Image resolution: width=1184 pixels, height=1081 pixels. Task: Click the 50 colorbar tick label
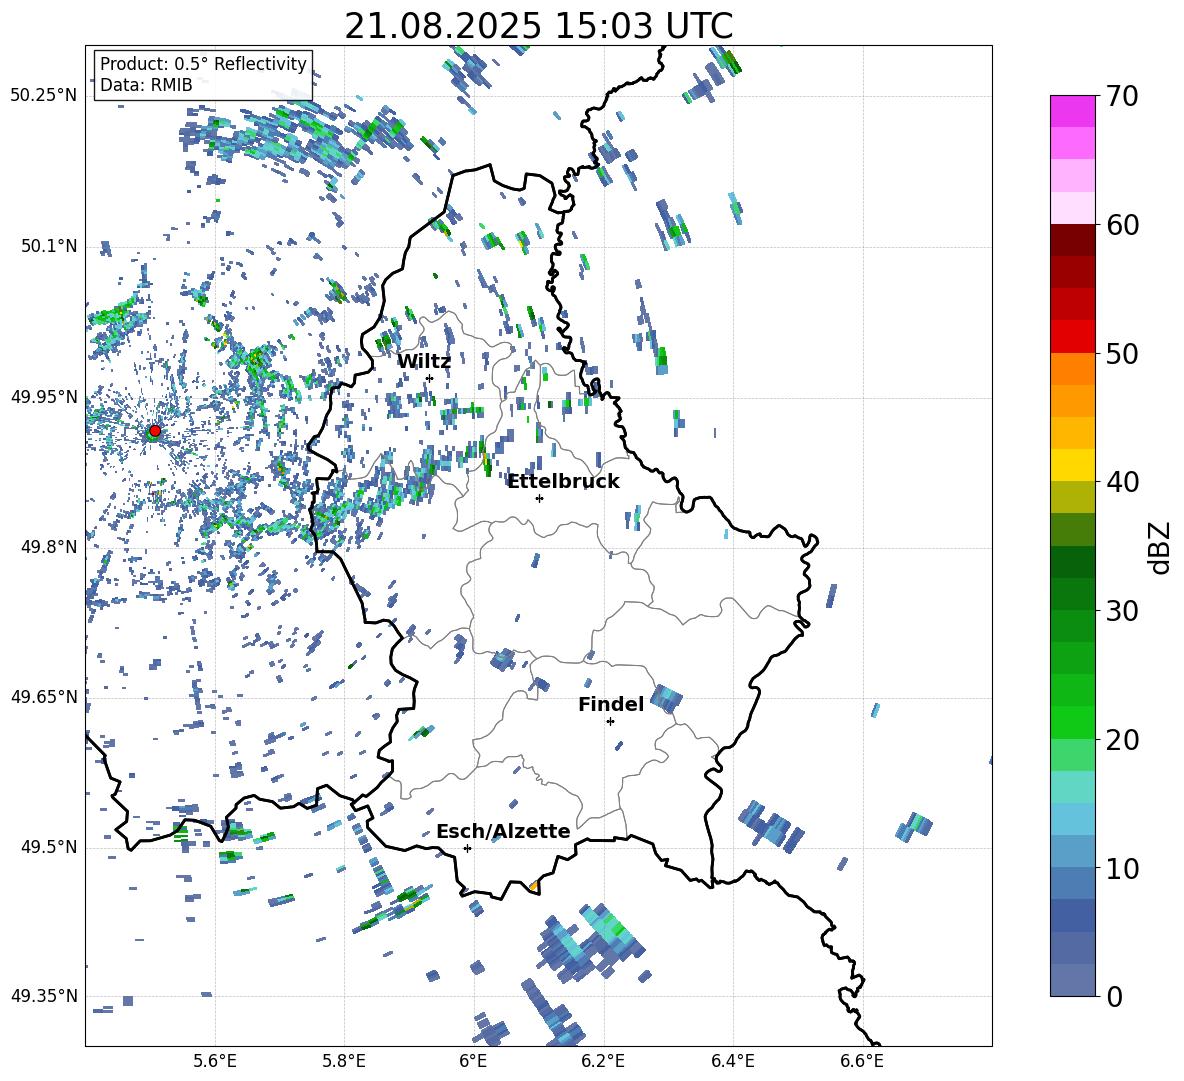1122,354
